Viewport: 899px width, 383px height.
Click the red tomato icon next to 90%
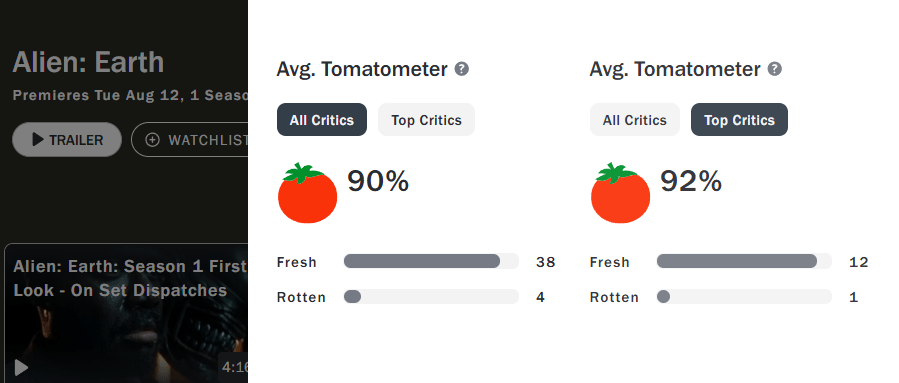tap(307, 193)
